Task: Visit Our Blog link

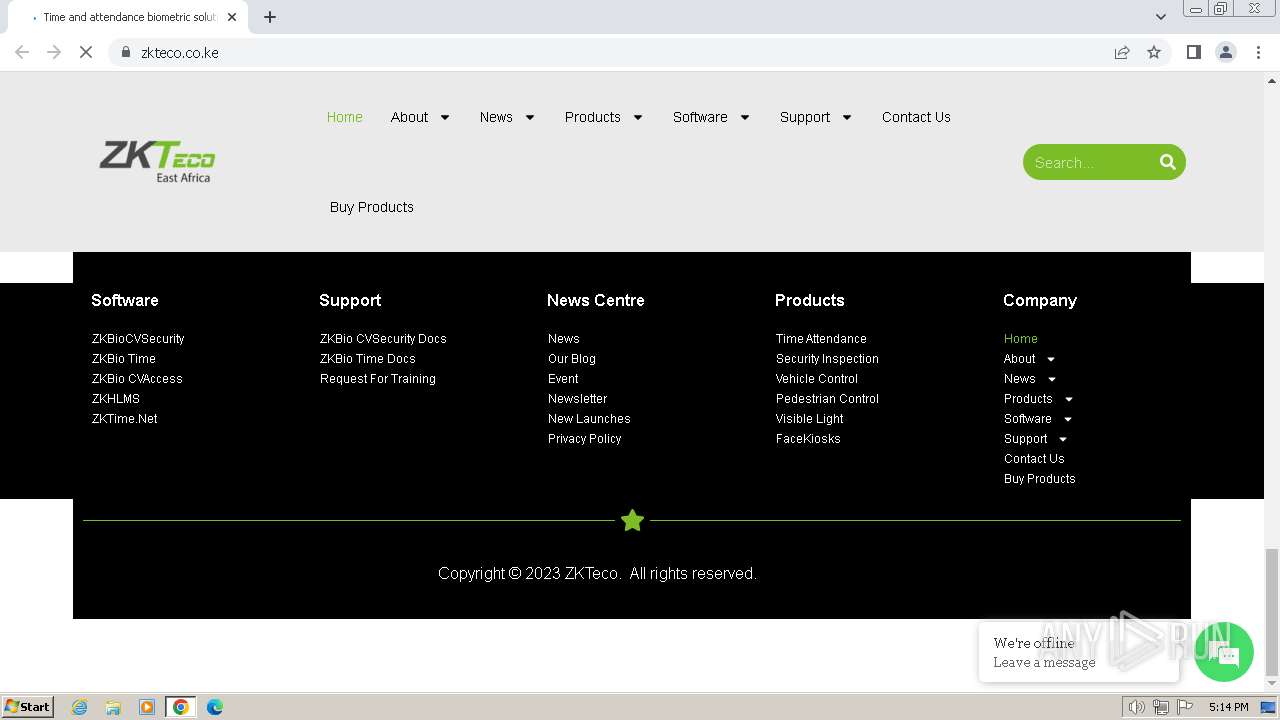Action: (x=572, y=359)
